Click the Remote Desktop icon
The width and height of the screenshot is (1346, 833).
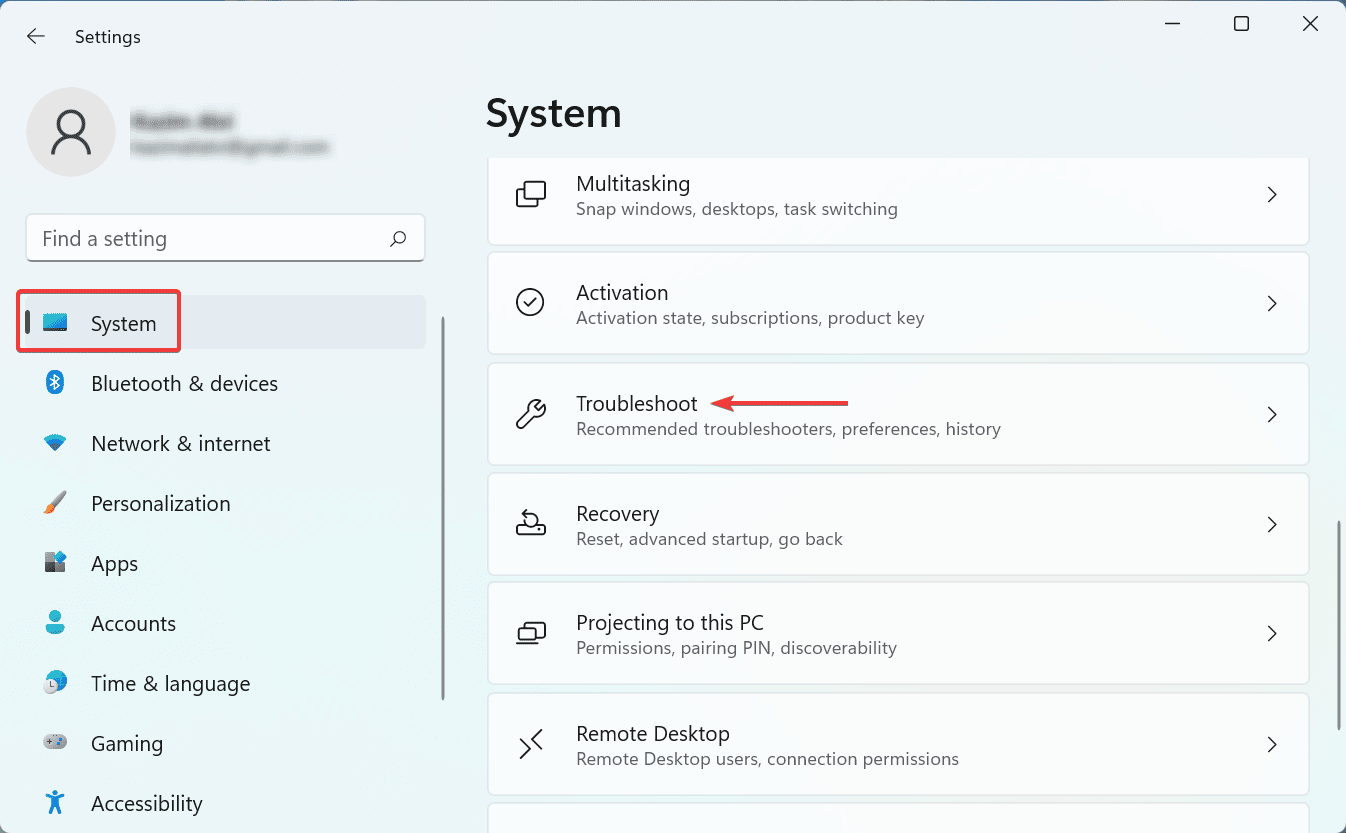530,744
